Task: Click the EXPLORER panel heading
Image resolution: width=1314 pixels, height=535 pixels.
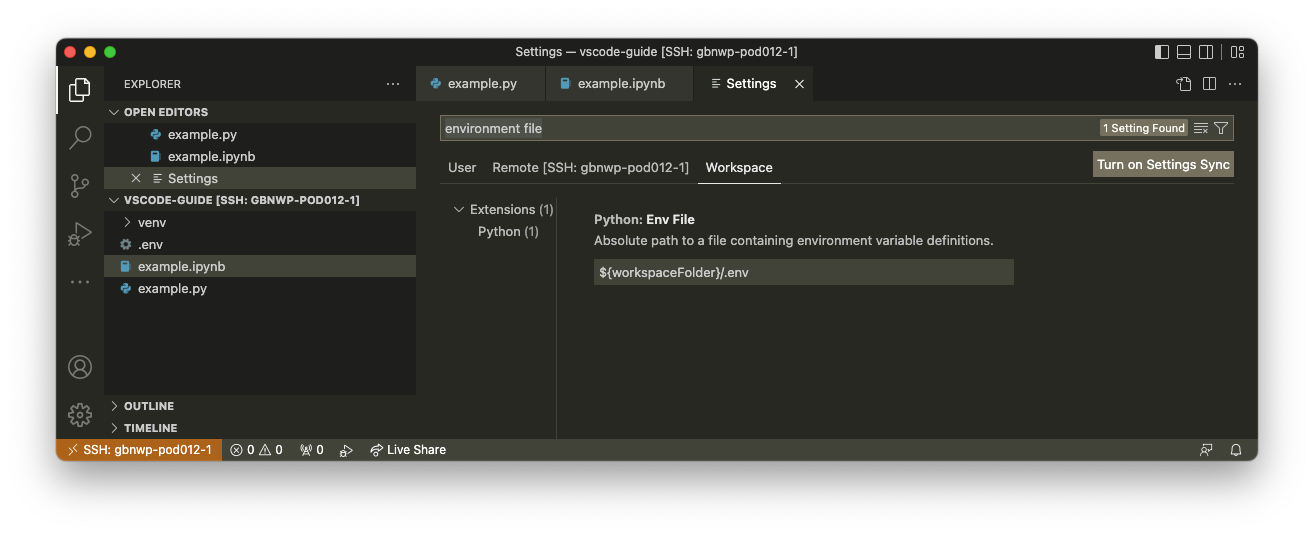Action: point(152,84)
